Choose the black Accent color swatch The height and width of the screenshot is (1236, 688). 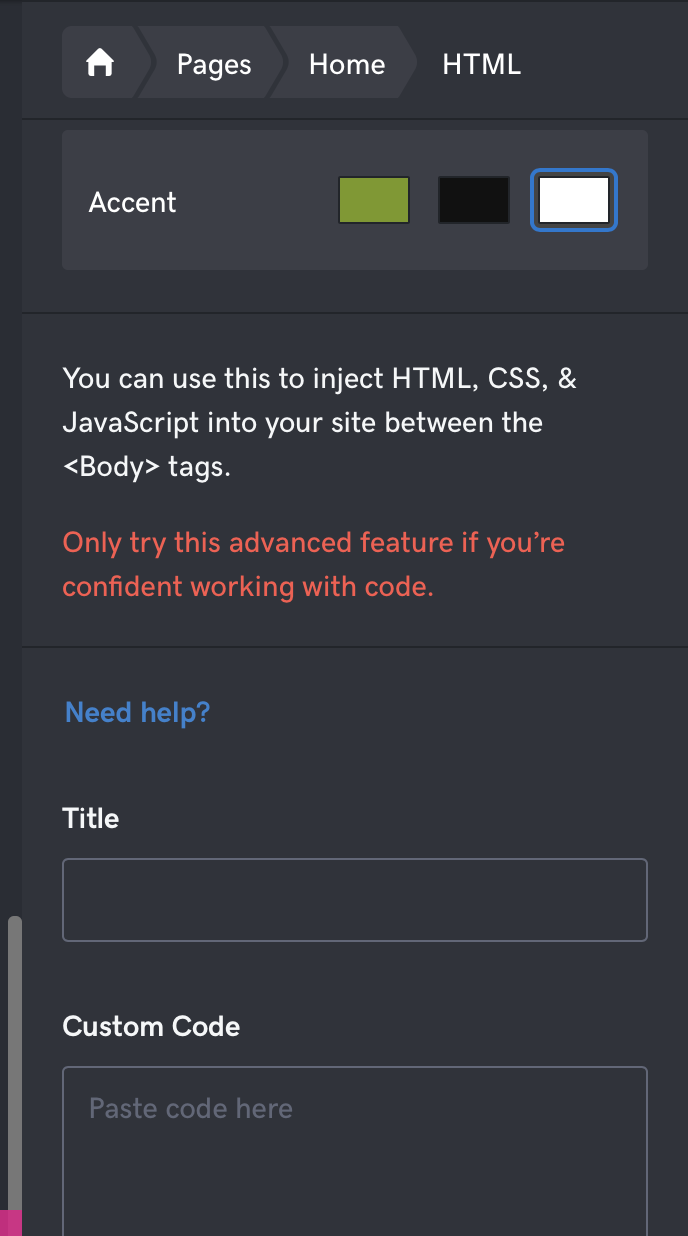point(474,200)
